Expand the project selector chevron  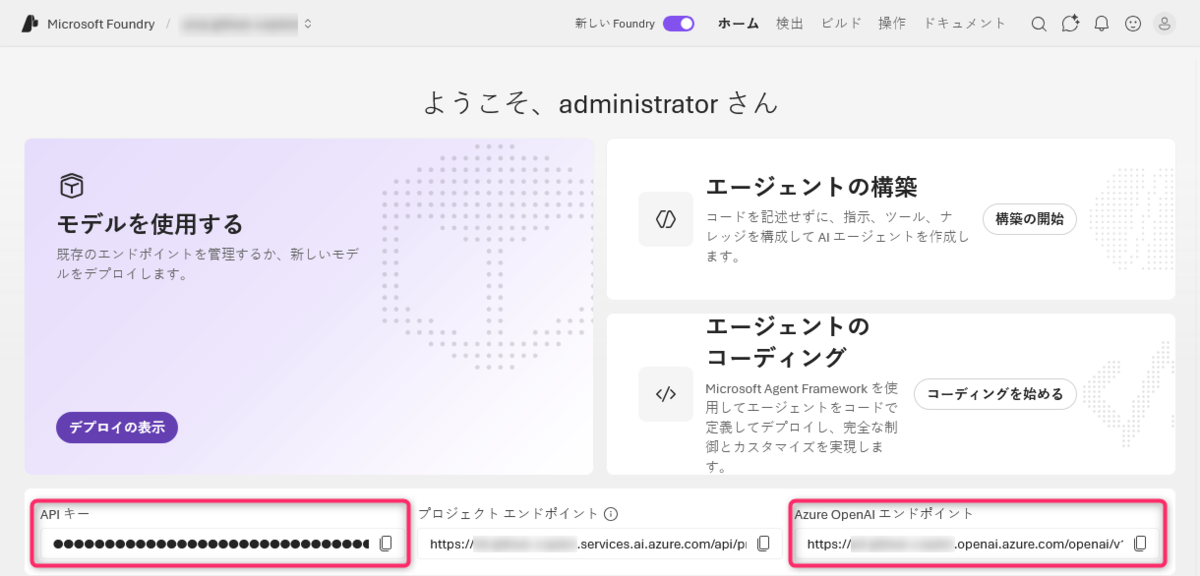(308, 24)
